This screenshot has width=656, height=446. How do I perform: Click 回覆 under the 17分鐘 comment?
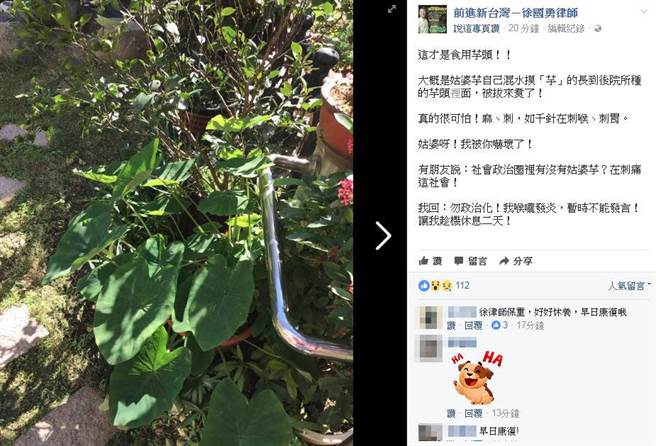474,326
